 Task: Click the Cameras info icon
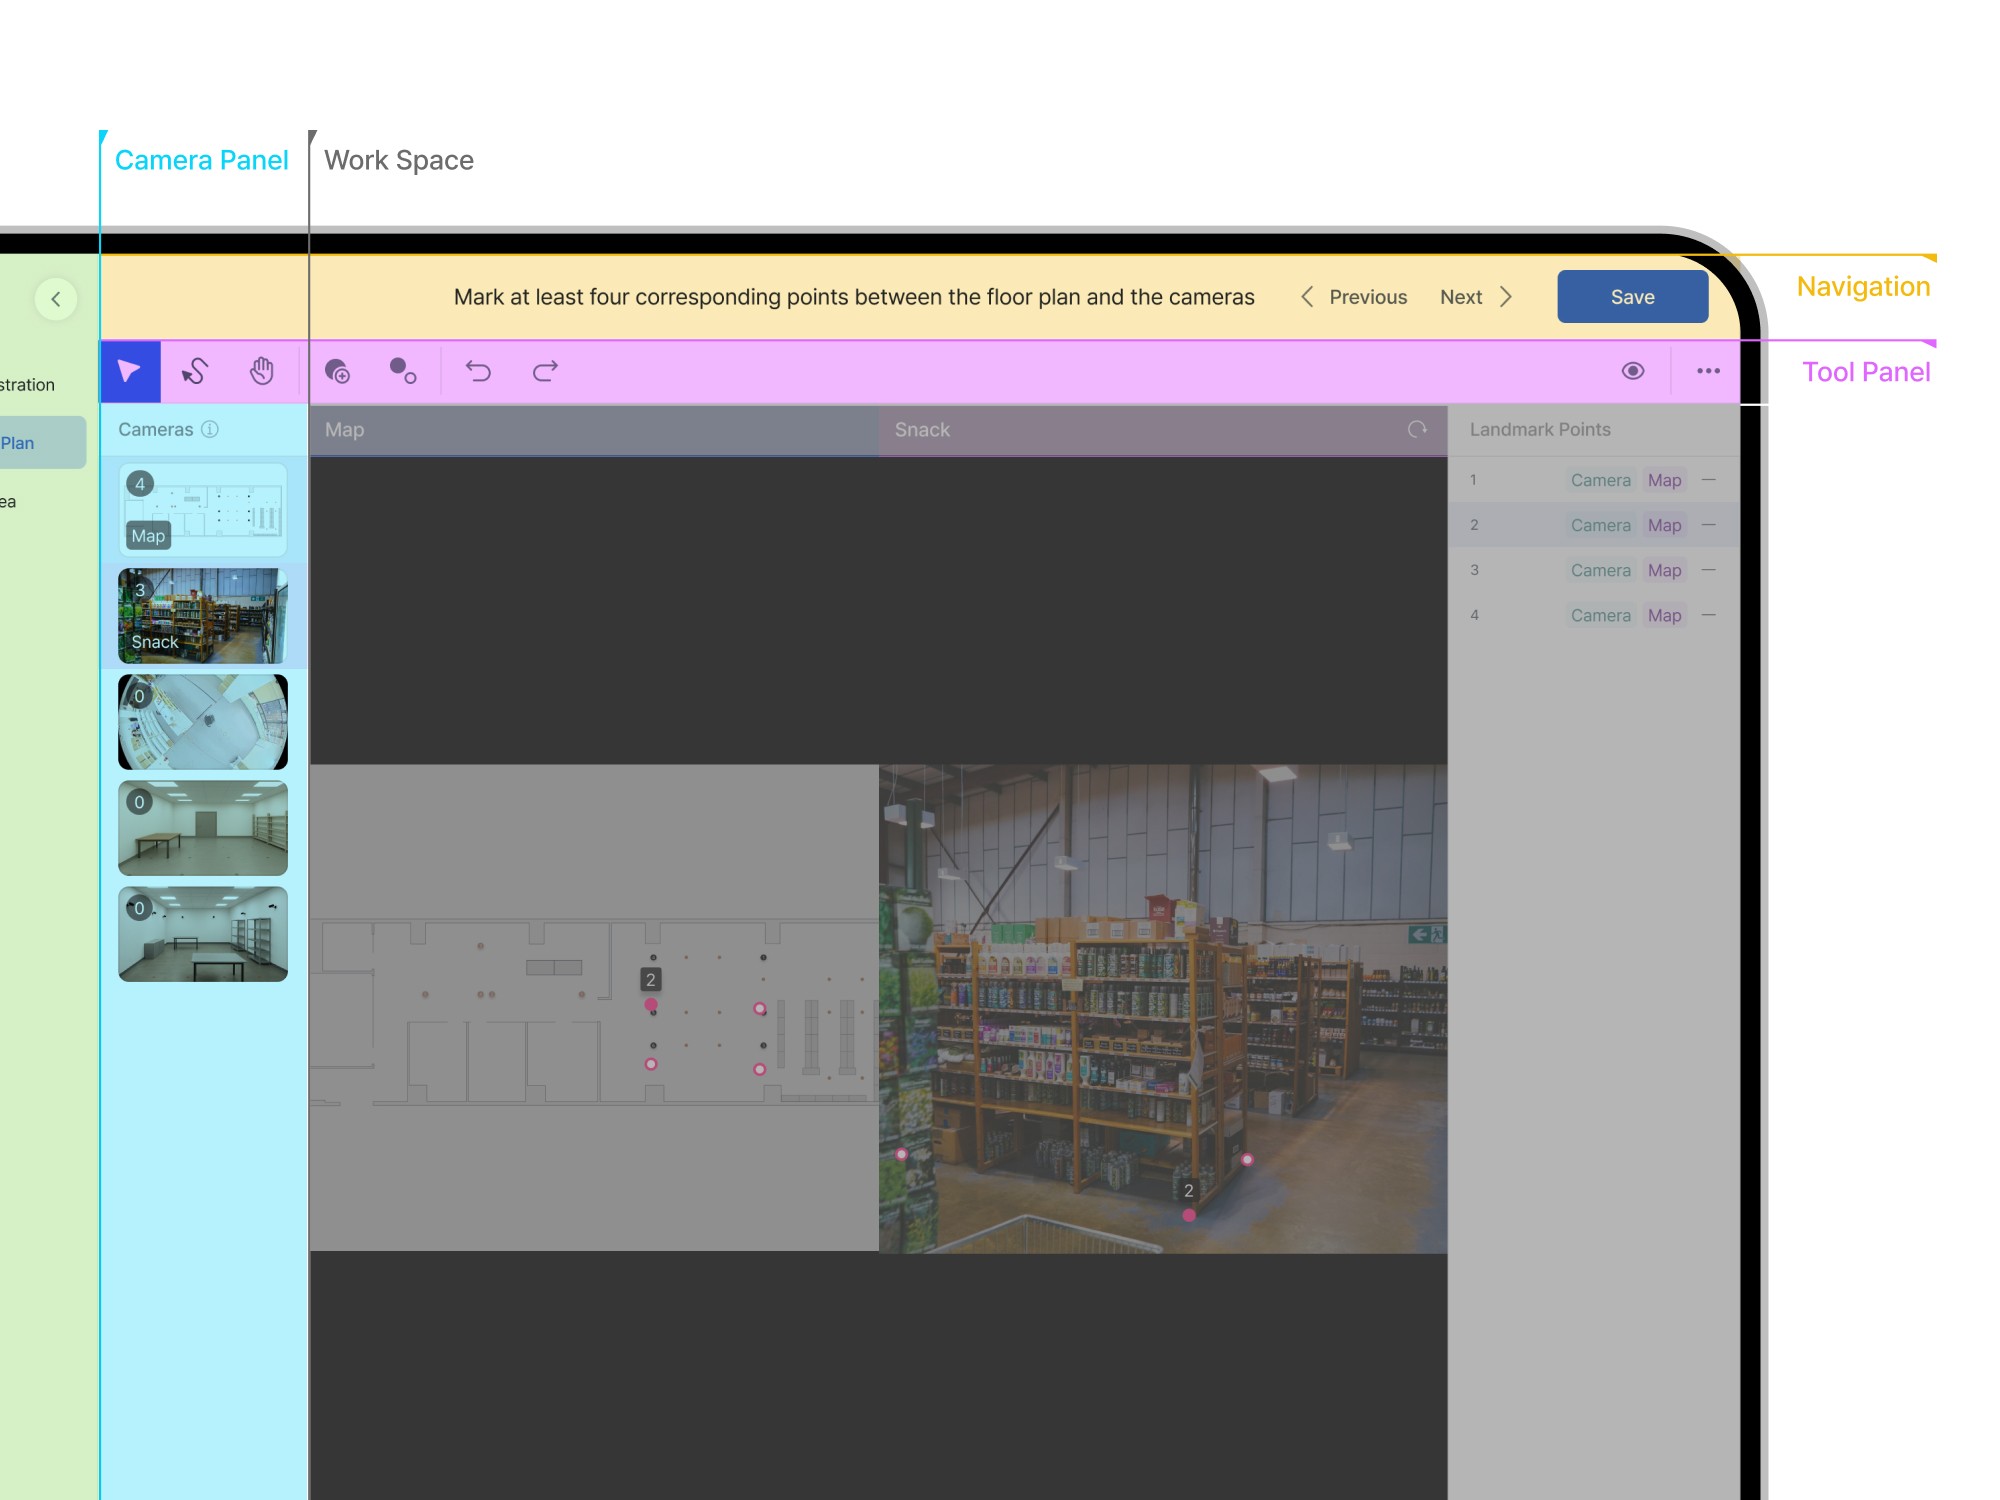(210, 429)
